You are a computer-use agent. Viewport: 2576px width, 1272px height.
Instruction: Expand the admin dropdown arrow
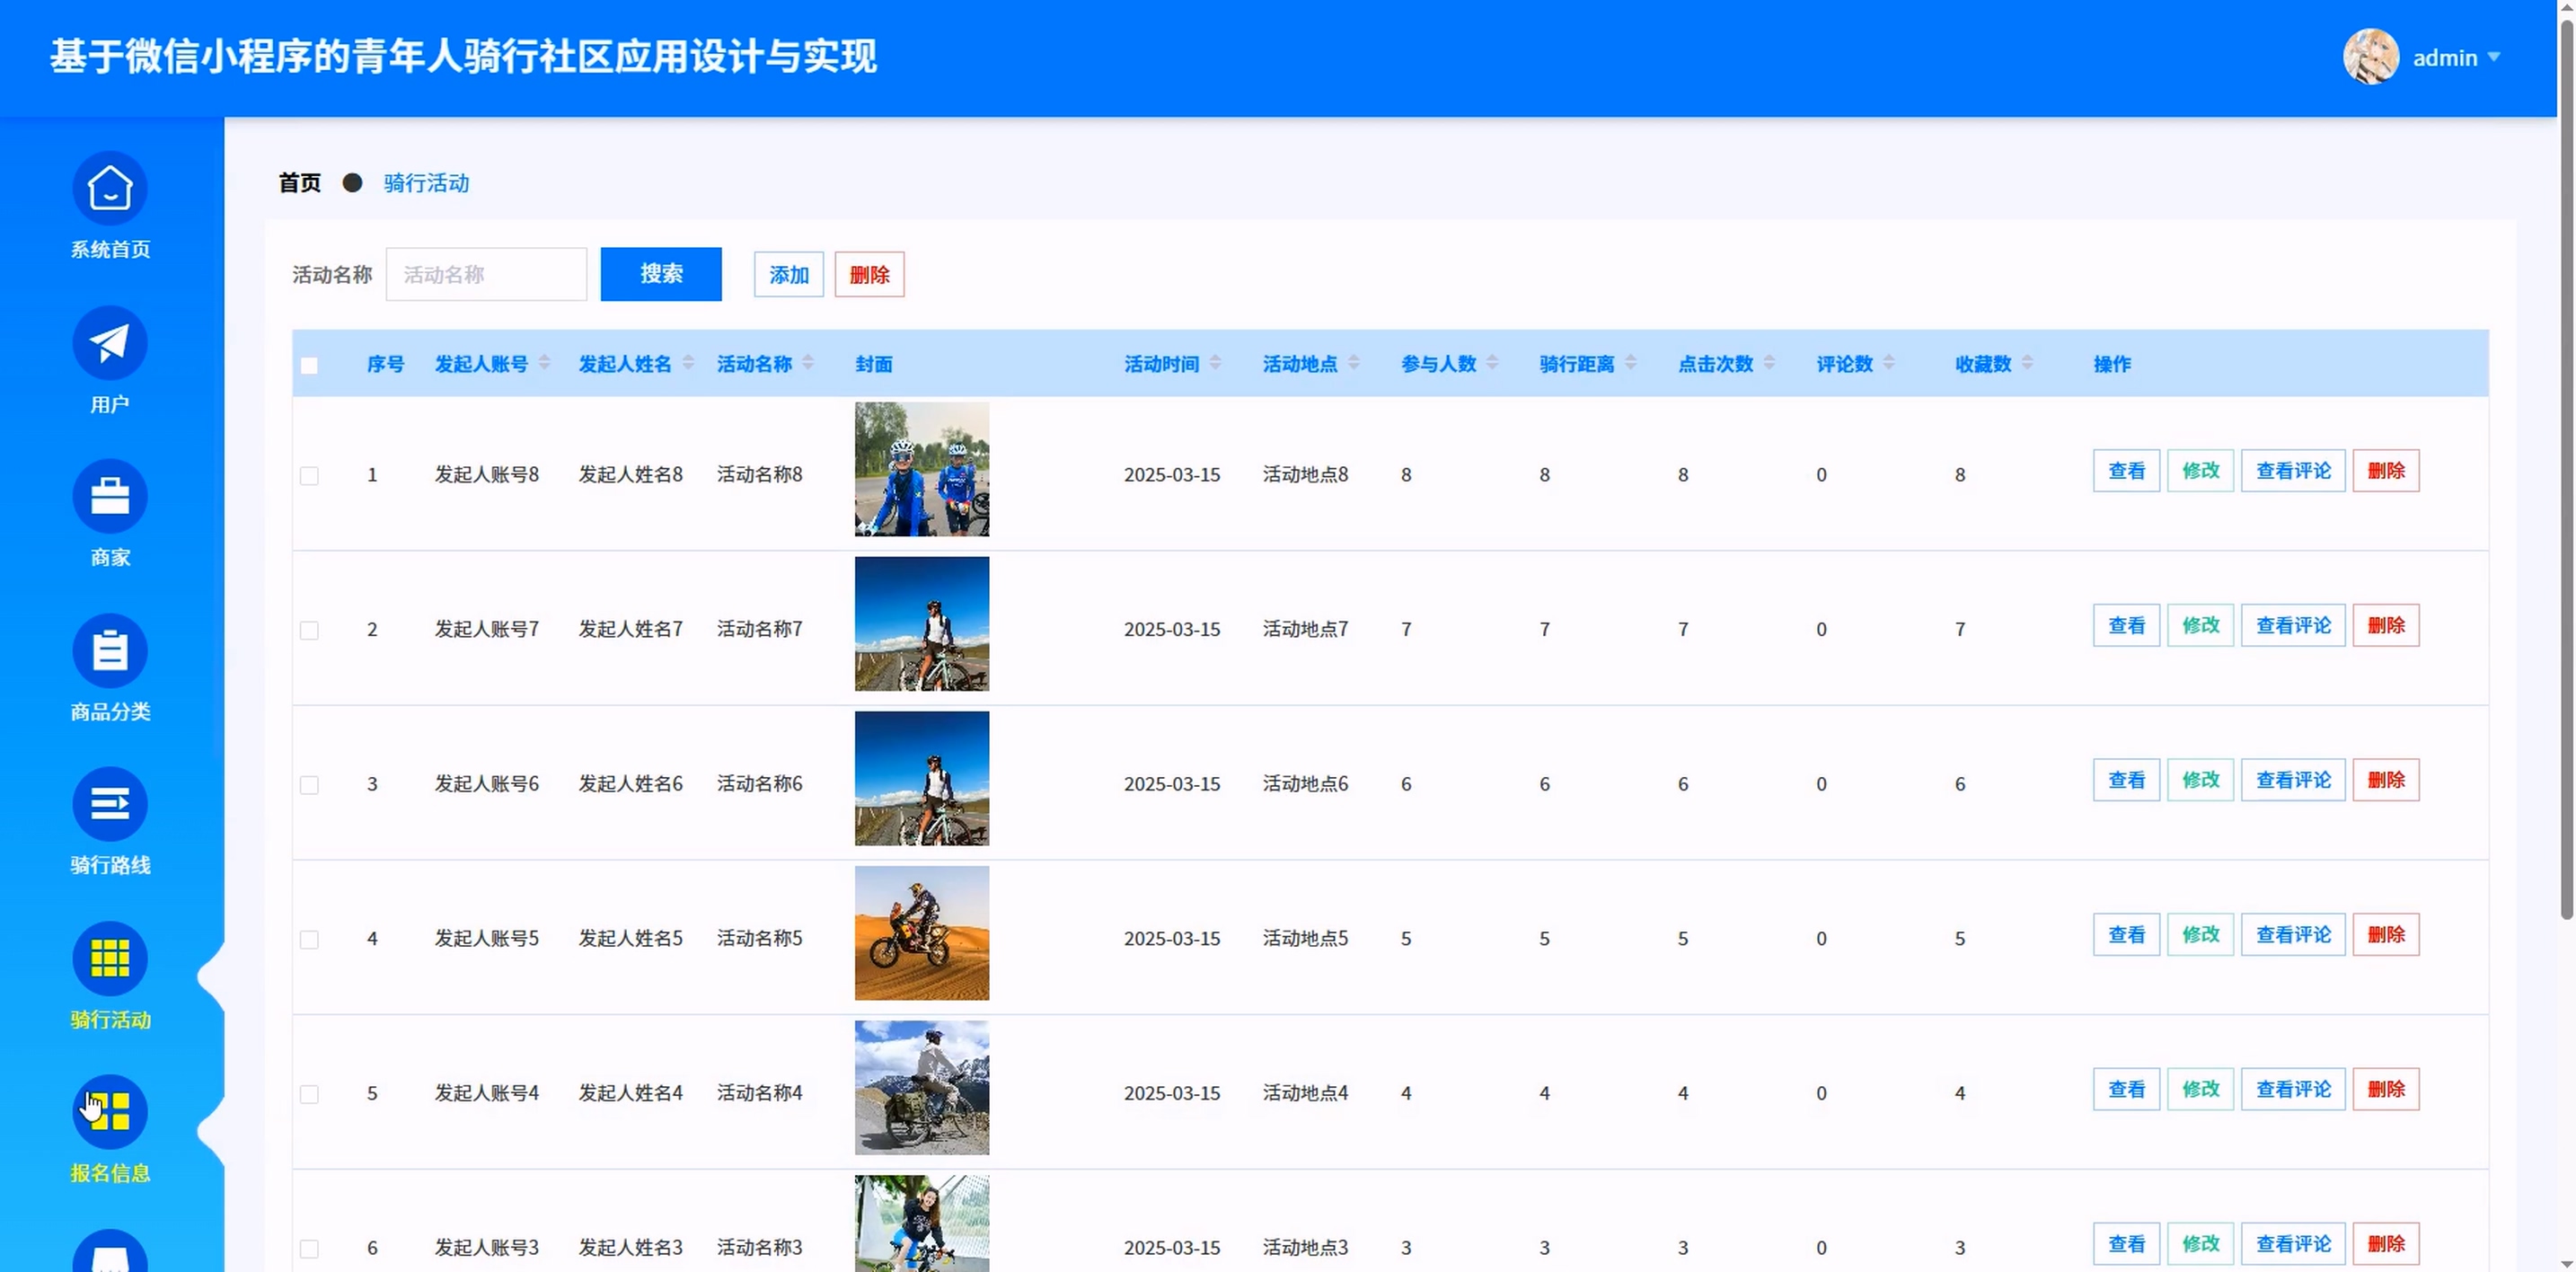pos(2493,57)
